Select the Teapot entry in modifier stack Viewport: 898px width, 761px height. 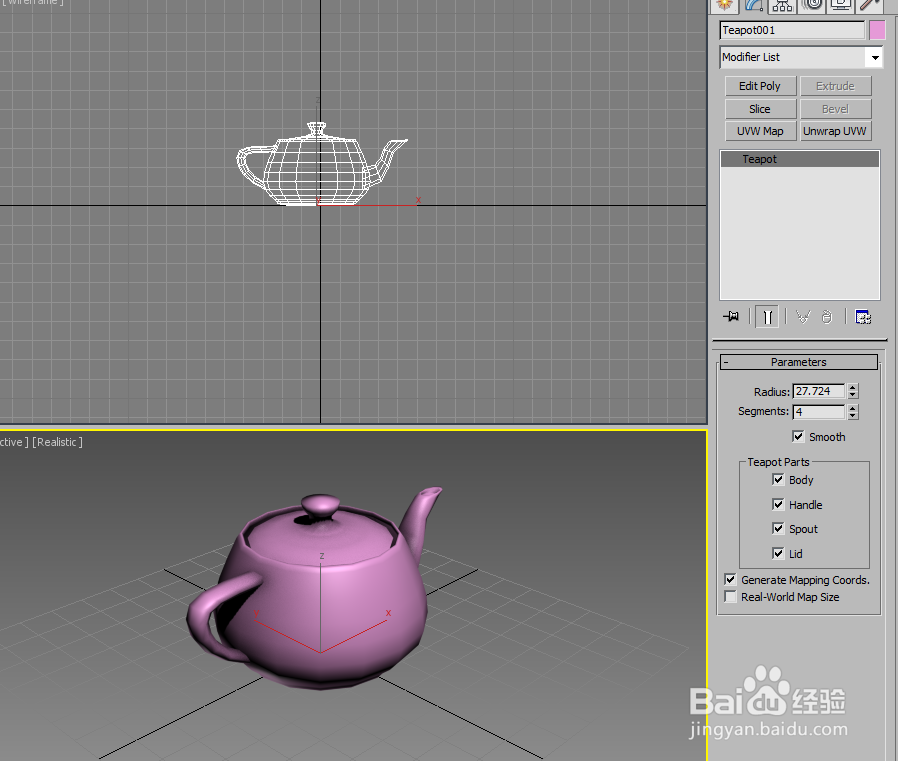(x=799, y=159)
